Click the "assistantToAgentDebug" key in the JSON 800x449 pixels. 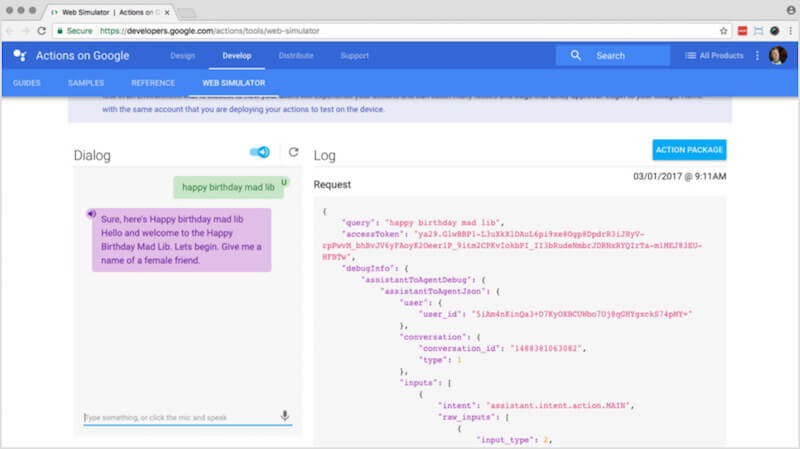(418, 280)
